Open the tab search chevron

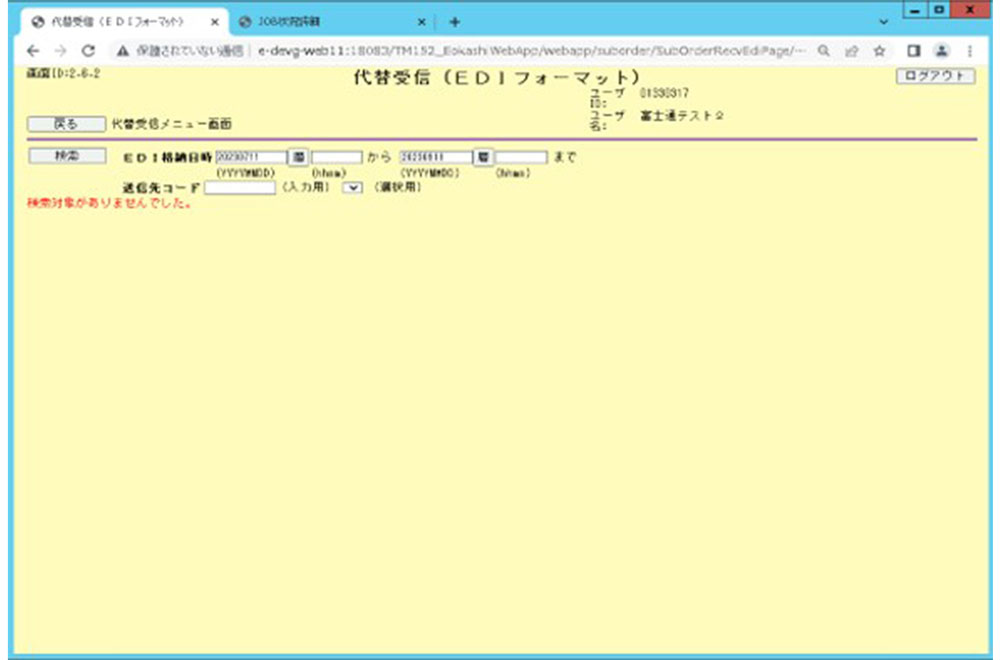[x=883, y=21]
